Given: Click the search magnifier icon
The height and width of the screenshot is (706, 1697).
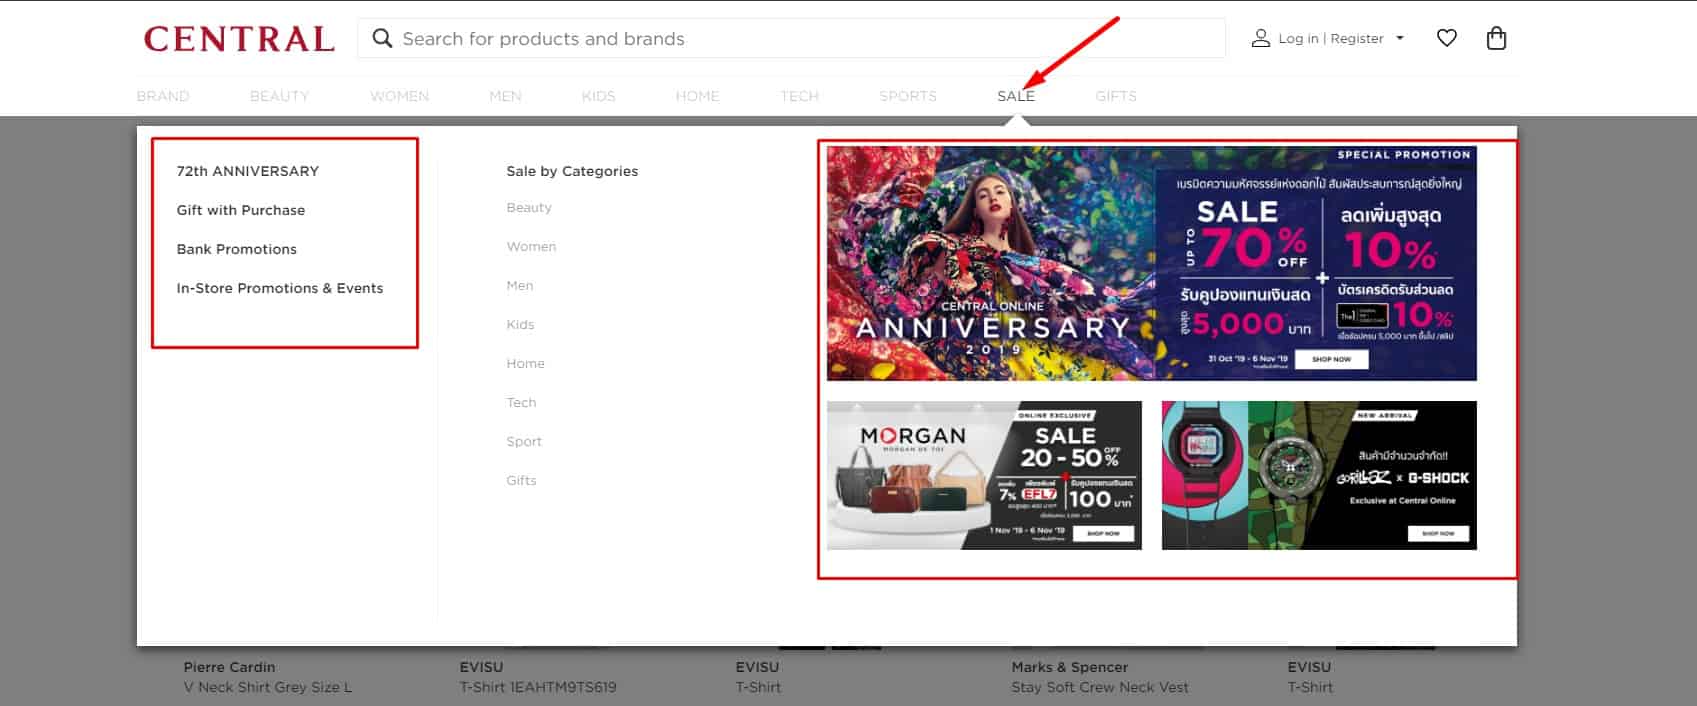Looking at the screenshot, I should 382,39.
